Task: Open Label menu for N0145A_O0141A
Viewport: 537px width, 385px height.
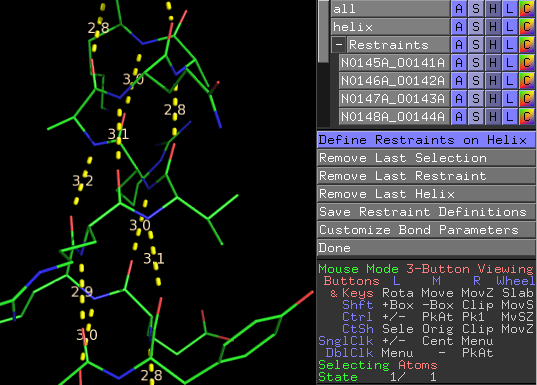Action: coord(510,62)
